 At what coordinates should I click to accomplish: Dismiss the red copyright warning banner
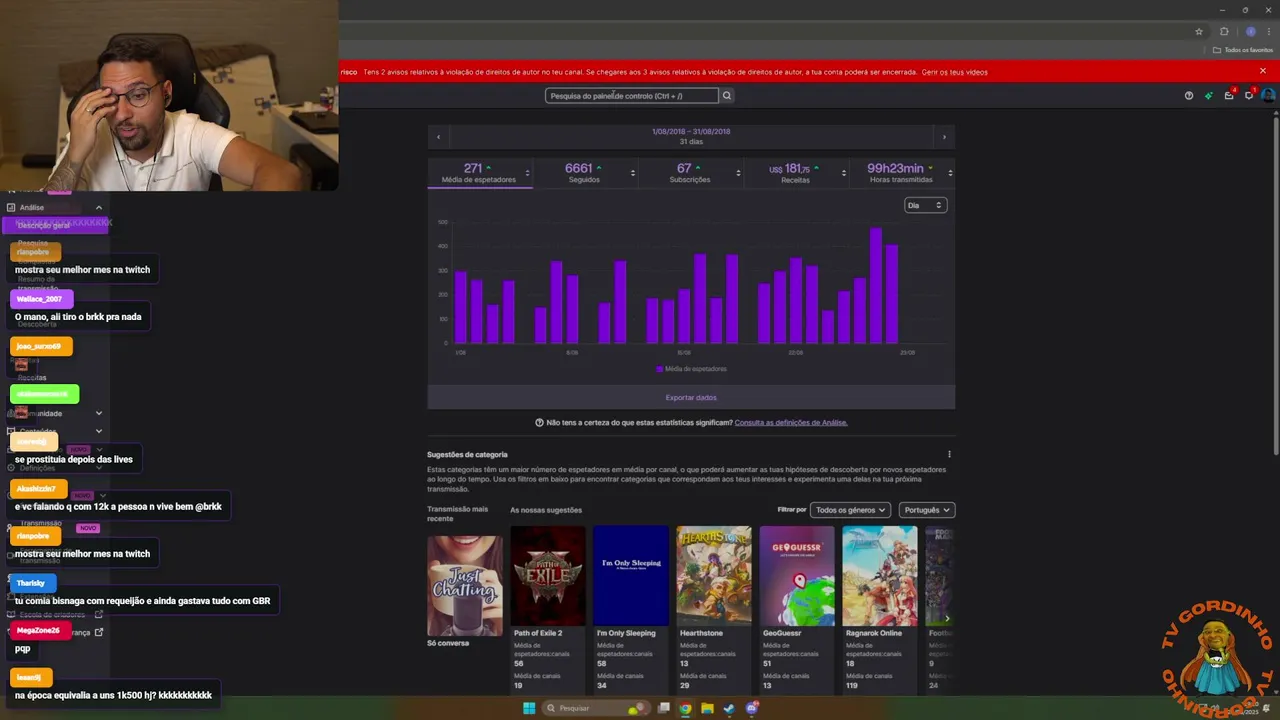coord(1263,71)
